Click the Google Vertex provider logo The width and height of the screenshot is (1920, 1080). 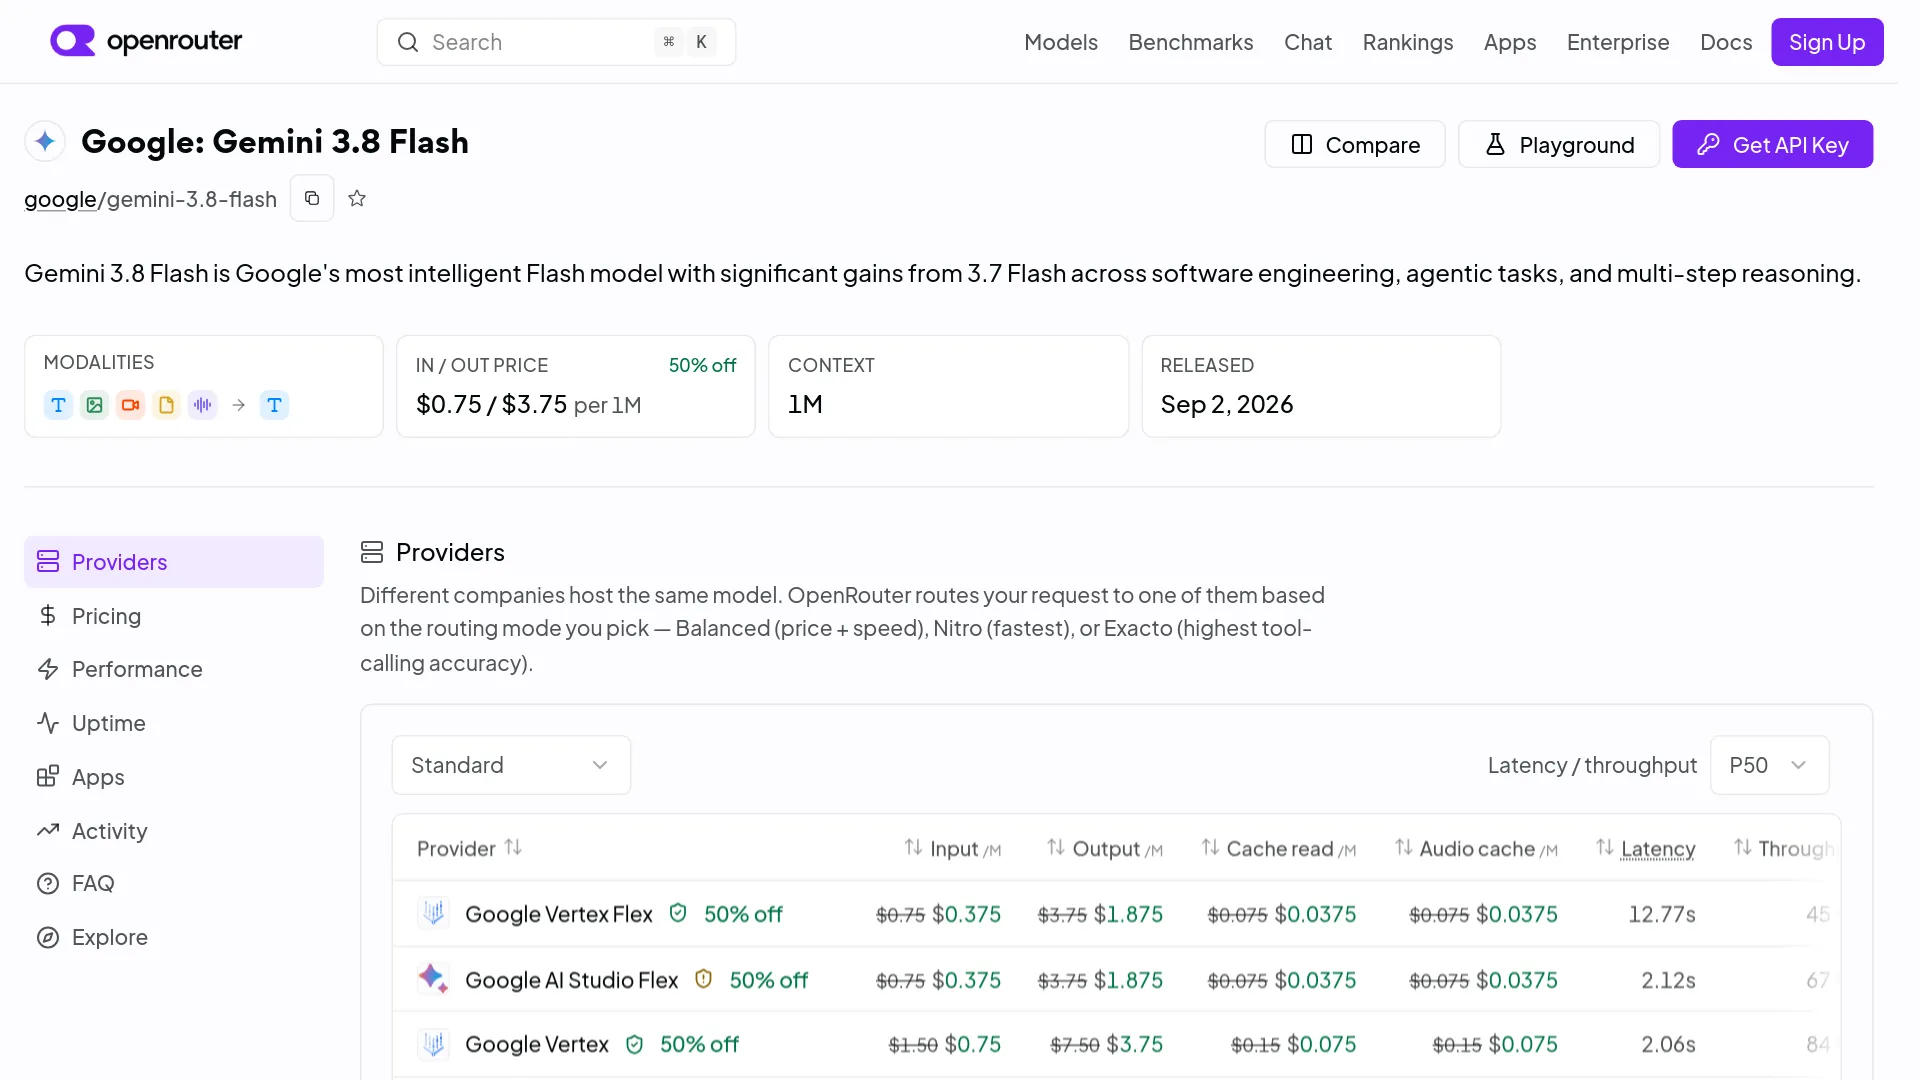pos(433,1044)
